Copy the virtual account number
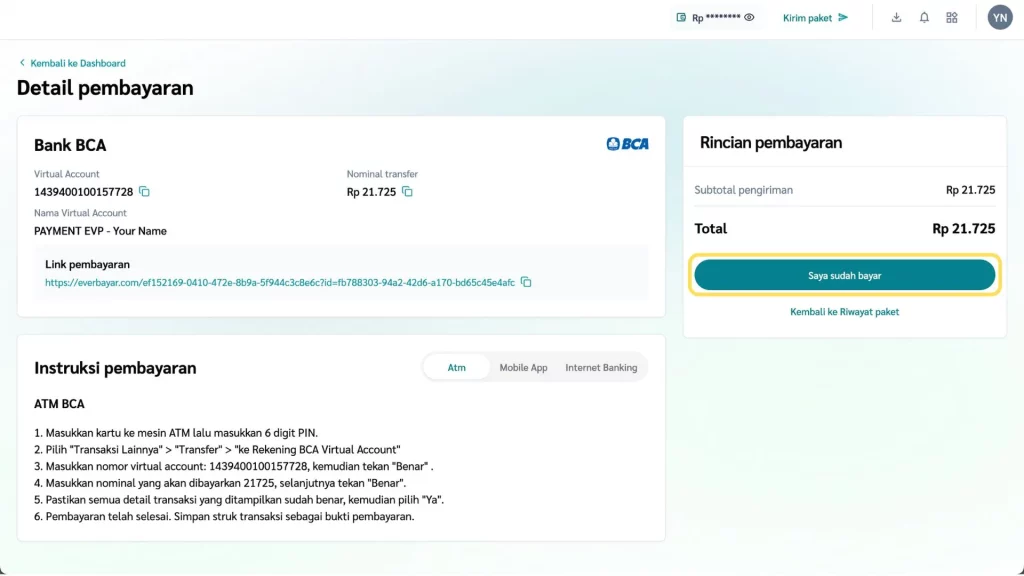Image resolution: width=1024 pixels, height=576 pixels. click(144, 192)
